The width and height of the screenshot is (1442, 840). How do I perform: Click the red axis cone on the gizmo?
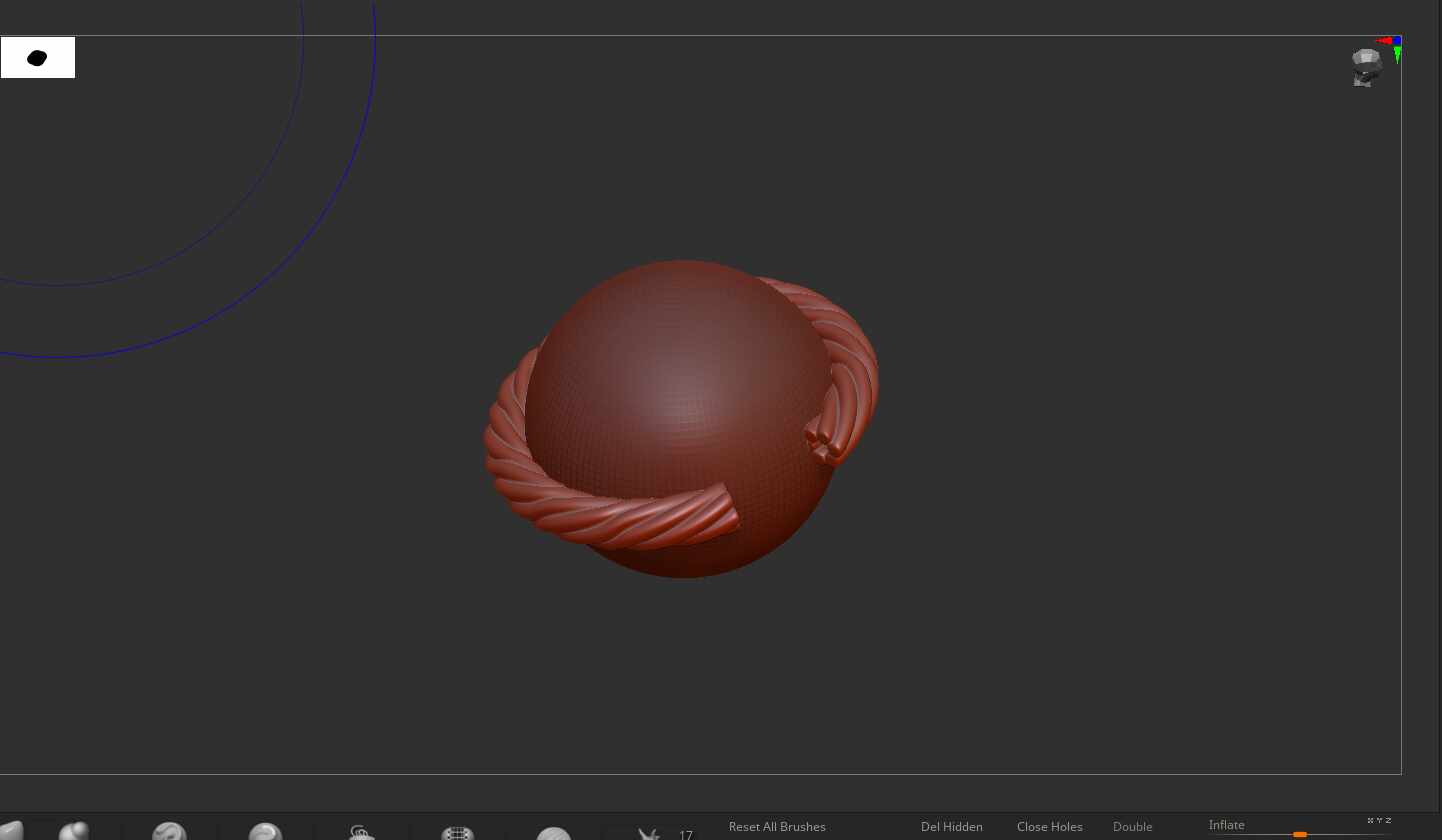[1384, 41]
